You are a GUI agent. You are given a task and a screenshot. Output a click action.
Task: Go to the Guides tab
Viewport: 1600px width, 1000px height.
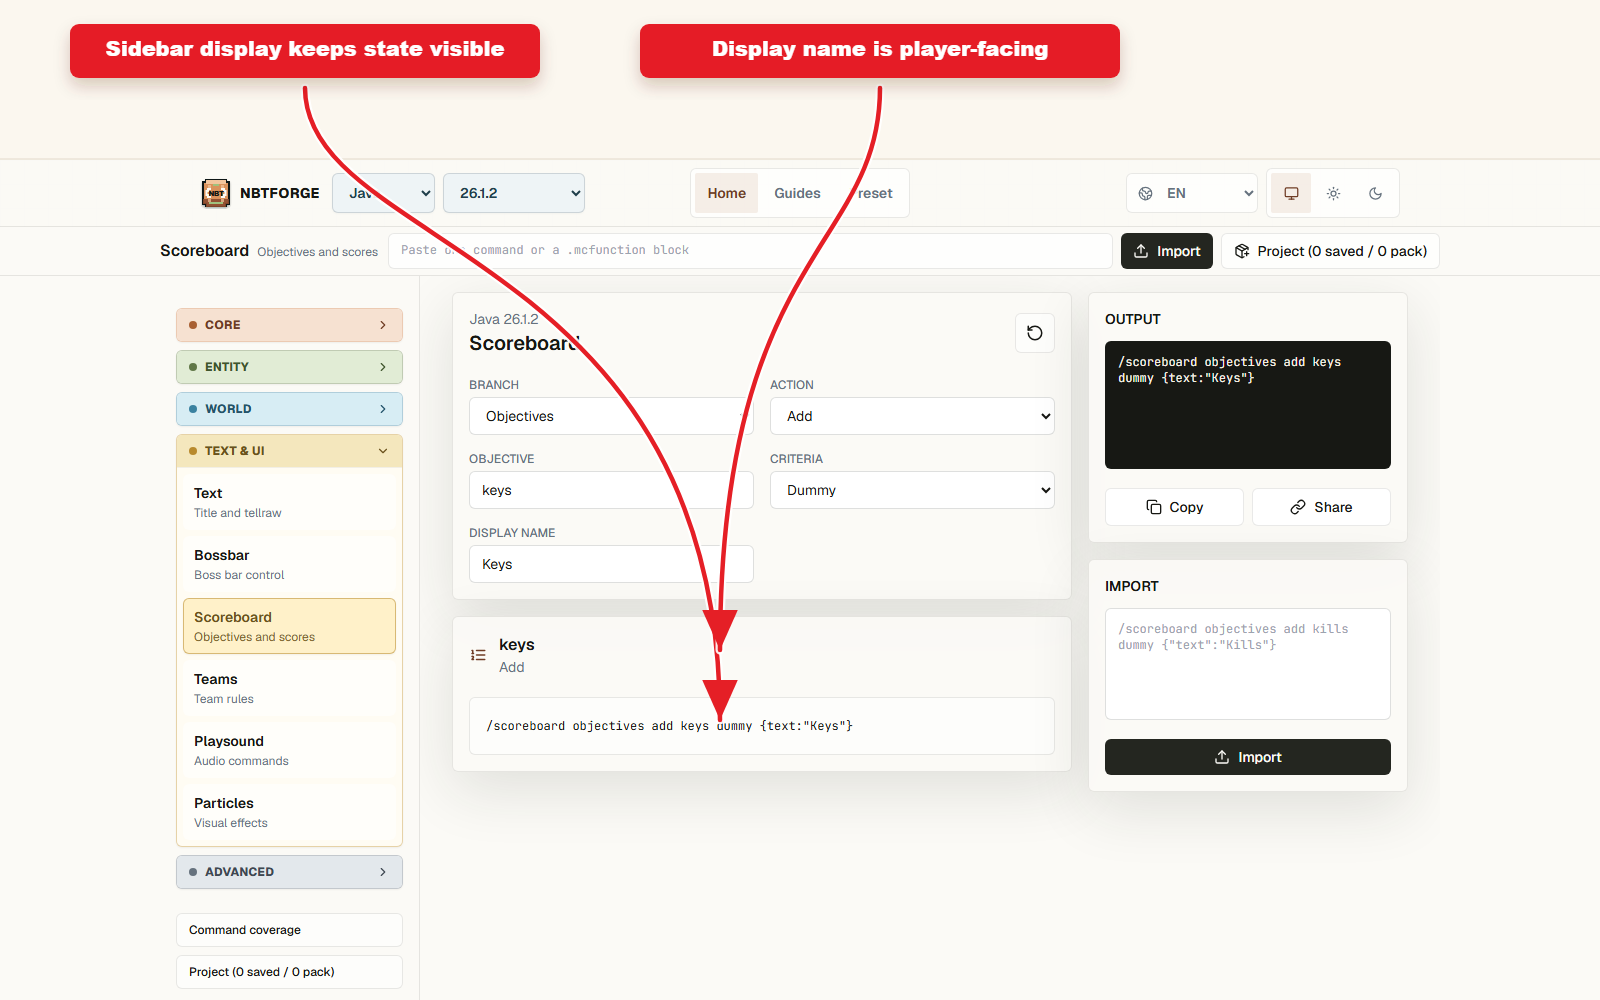pos(797,193)
